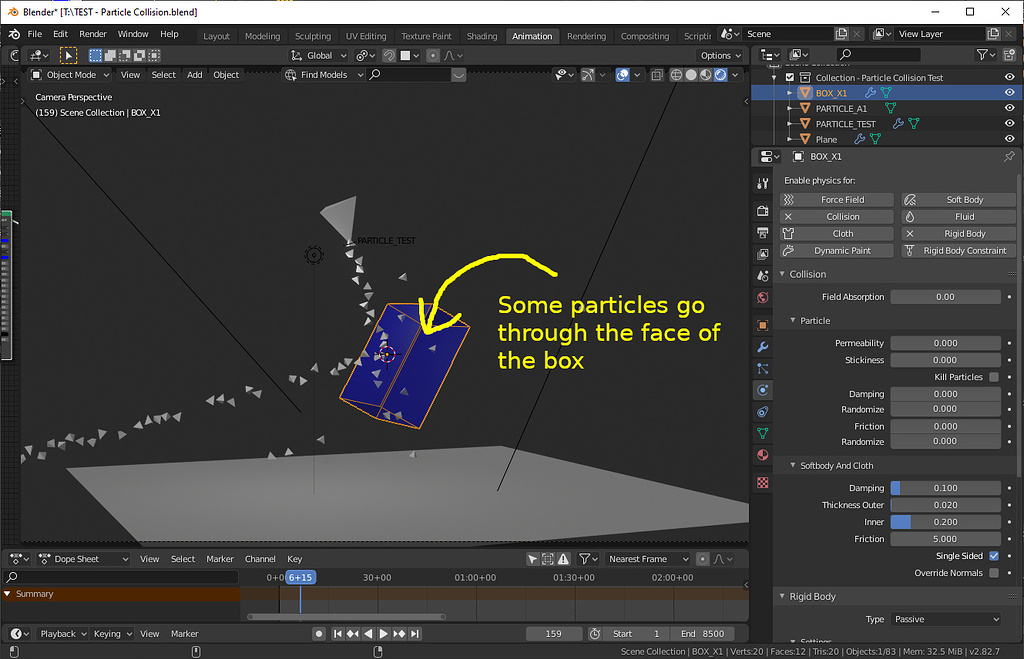Enable Kill Particles checkbox
The image size is (1024, 659).
click(x=994, y=377)
